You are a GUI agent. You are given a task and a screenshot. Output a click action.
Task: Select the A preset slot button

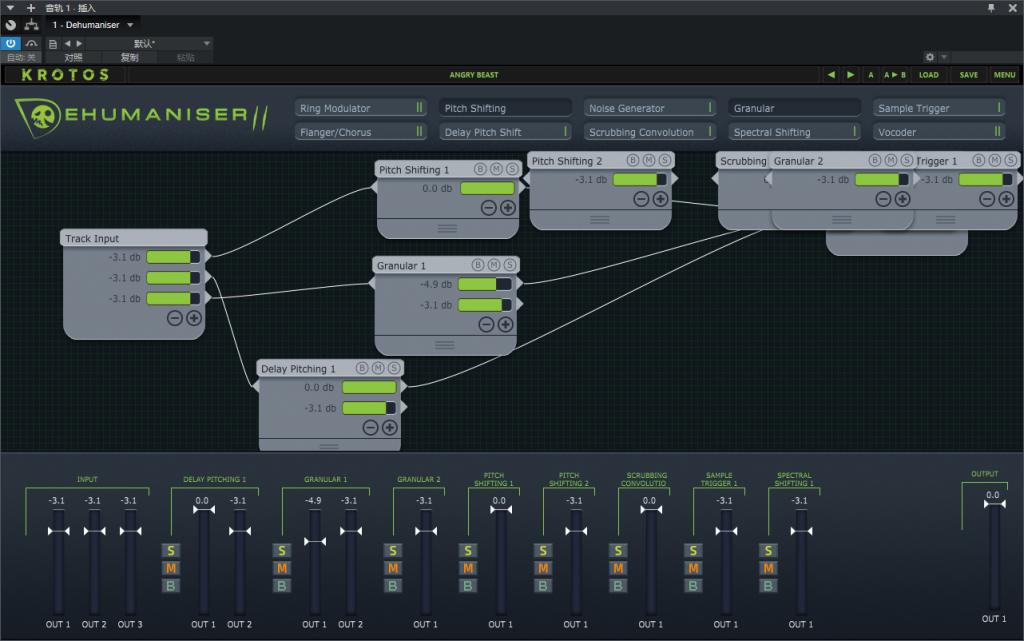(871, 75)
